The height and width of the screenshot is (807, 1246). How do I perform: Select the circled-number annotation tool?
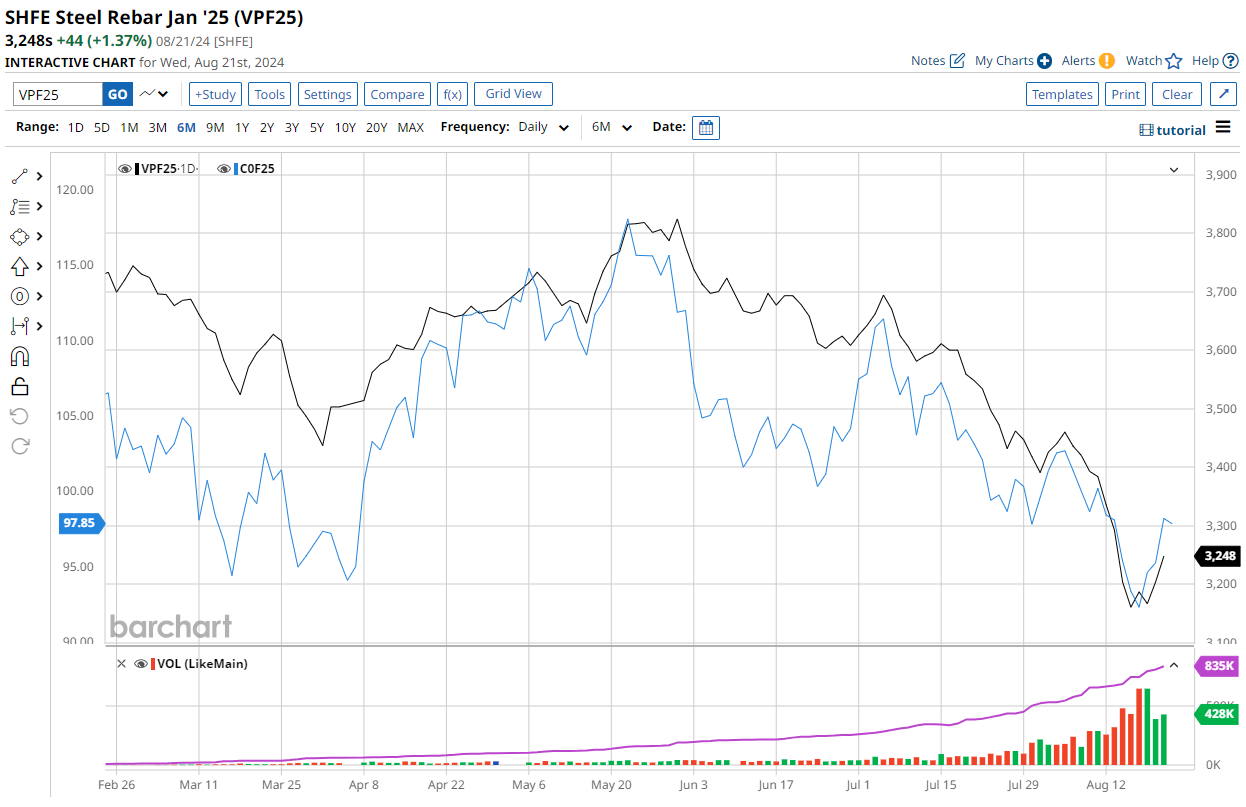point(20,296)
